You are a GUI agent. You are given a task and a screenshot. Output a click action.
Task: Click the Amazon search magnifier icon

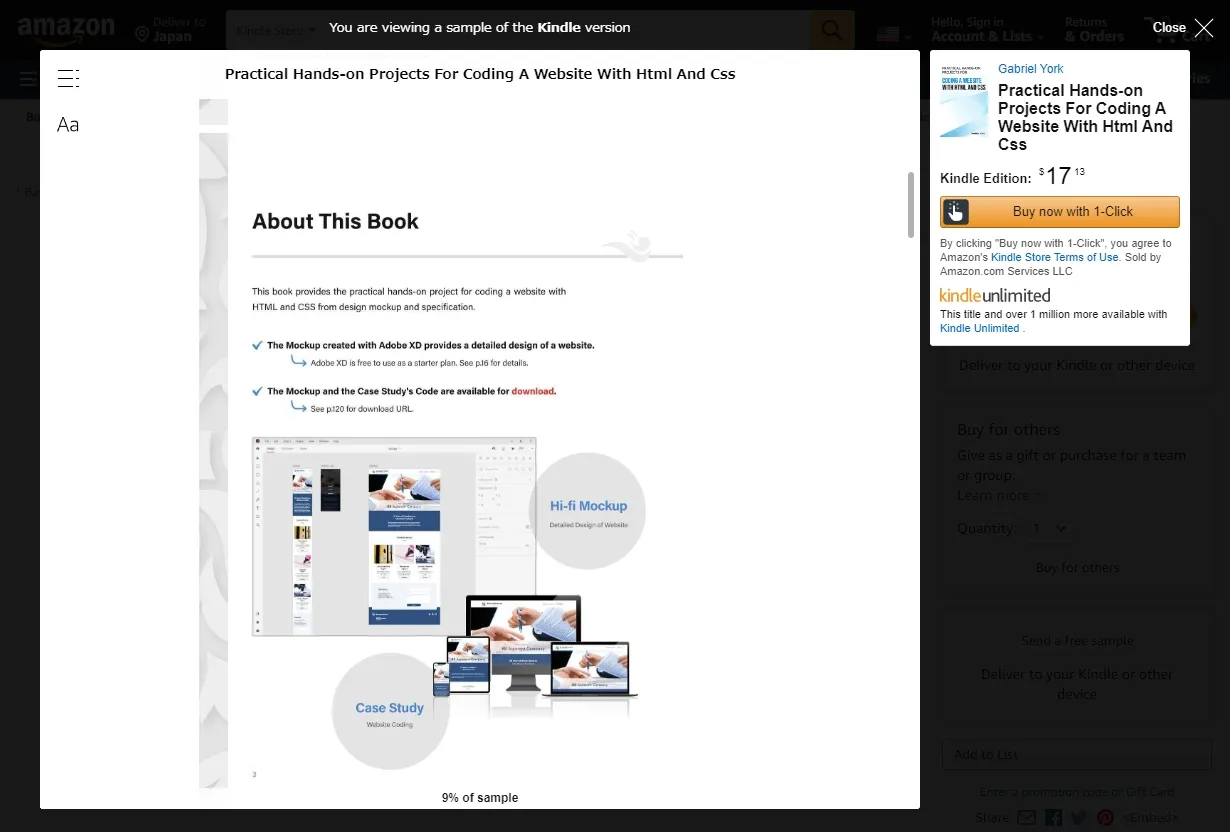tap(832, 31)
